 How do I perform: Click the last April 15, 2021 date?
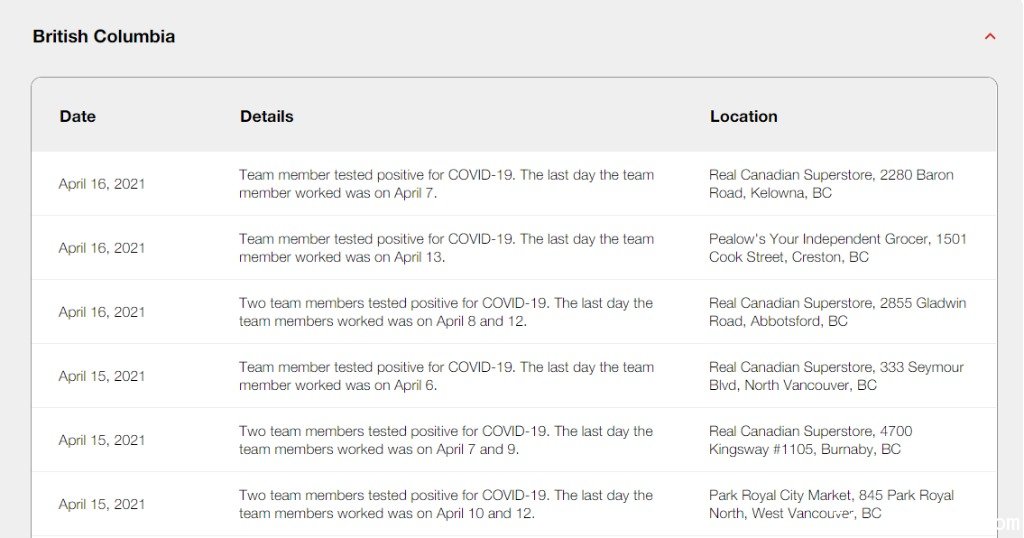click(x=102, y=504)
